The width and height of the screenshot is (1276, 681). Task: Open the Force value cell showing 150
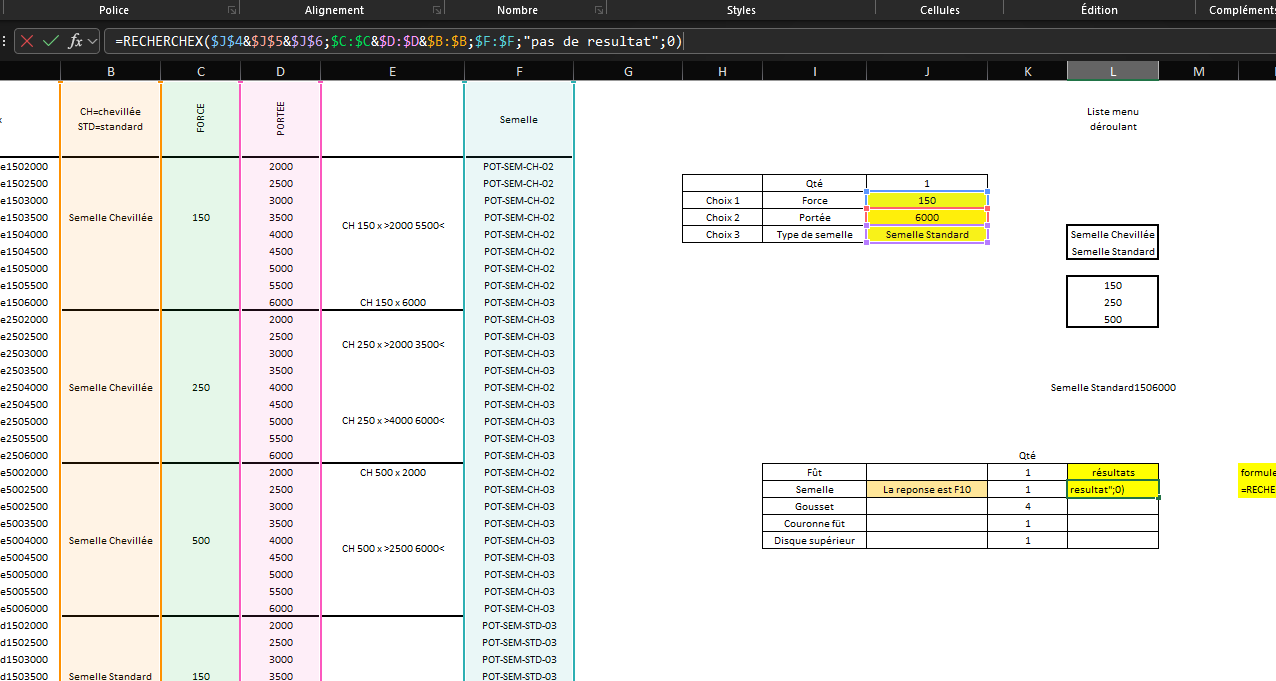(x=927, y=200)
